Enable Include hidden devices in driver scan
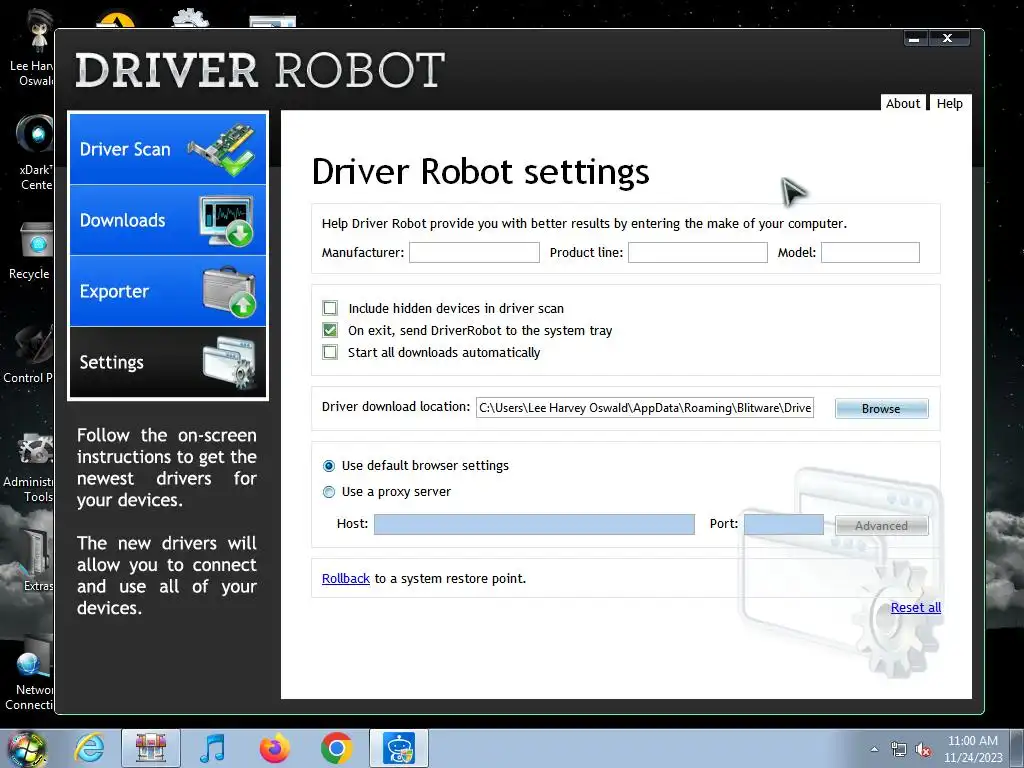Screen dimensions: 1024x768 pyautogui.click(x=330, y=308)
